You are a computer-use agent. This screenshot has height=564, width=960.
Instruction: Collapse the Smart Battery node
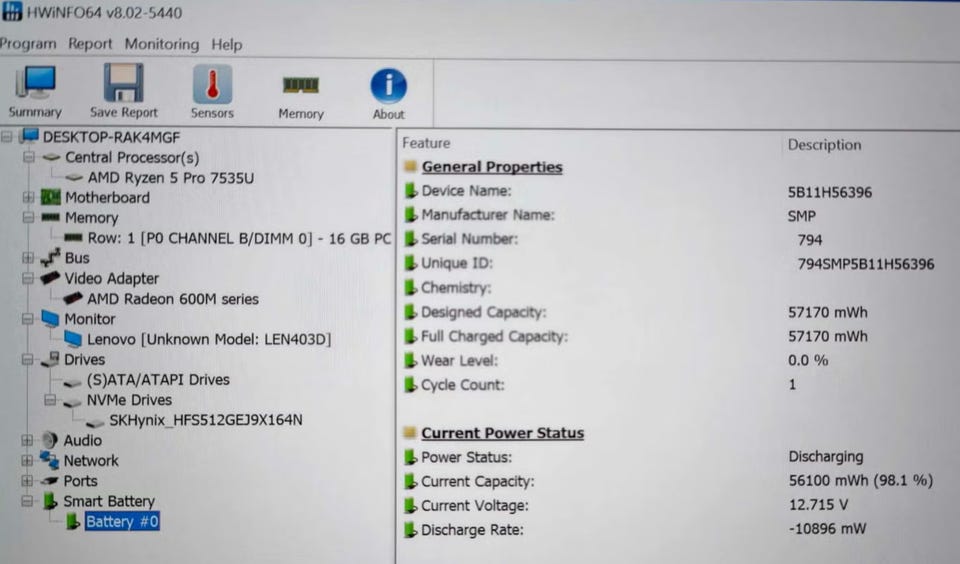click(27, 501)
